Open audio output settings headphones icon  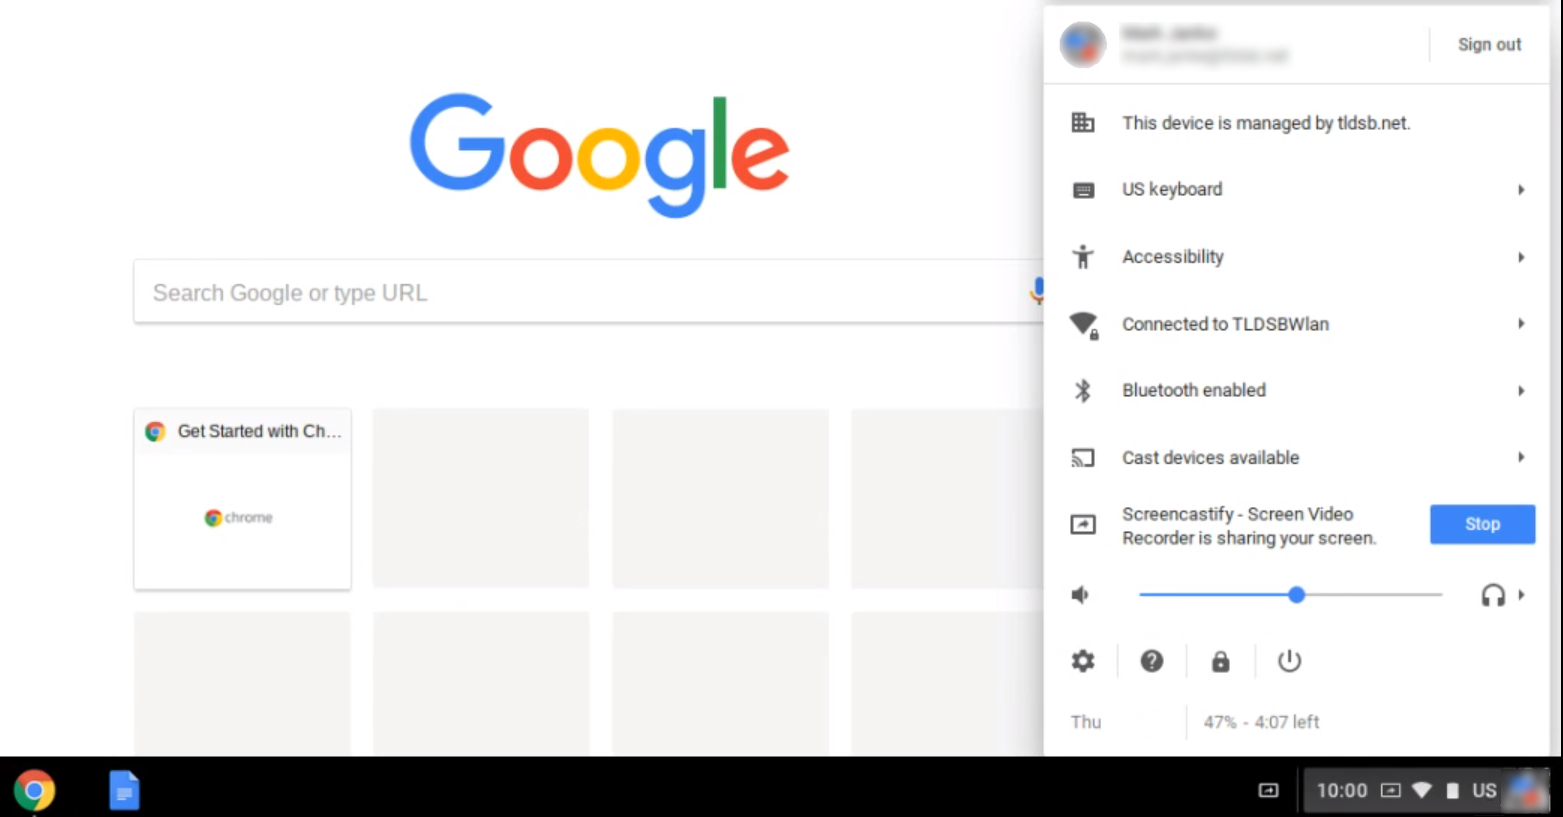click(x=1493, y=595)
